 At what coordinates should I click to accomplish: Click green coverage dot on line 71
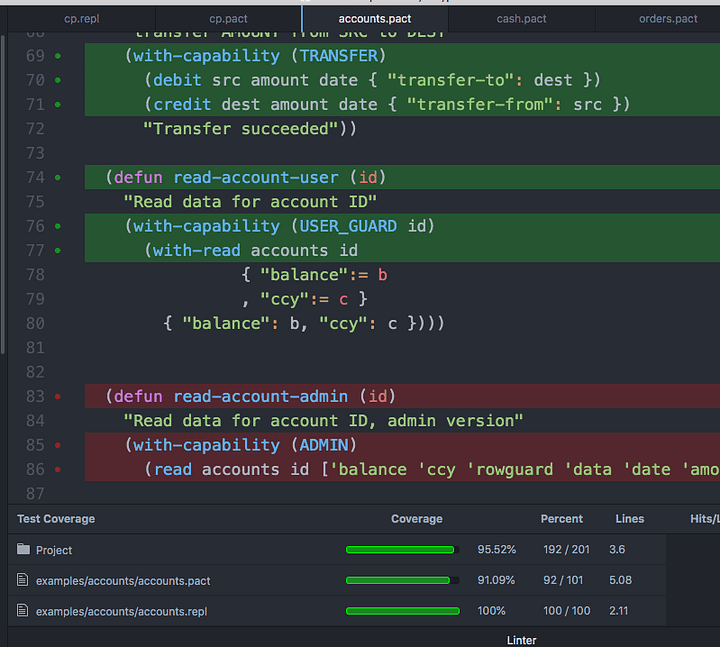(x=58, y=105)
